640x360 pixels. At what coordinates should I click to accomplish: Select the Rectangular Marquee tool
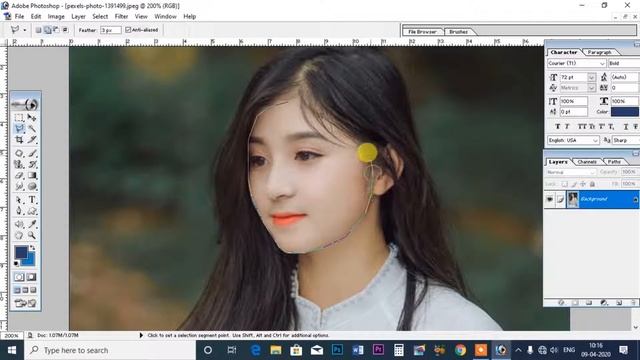[19, 118]
